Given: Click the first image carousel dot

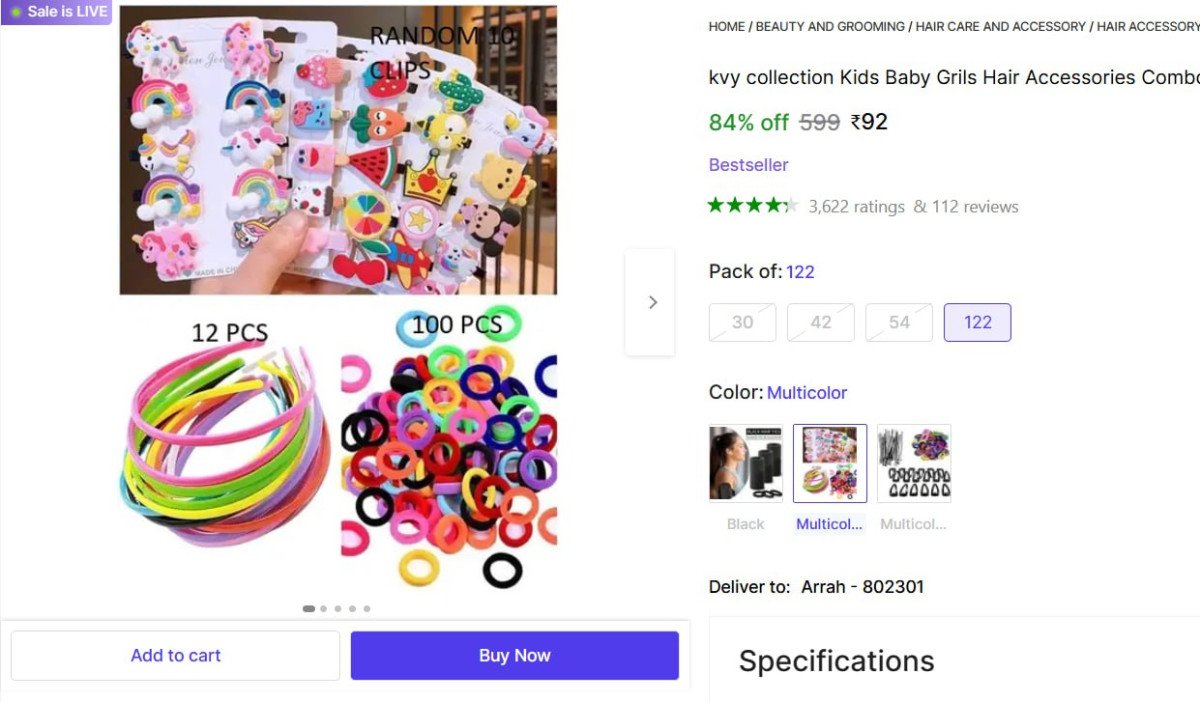Looking at the screenshot, I should pos(309,608).
